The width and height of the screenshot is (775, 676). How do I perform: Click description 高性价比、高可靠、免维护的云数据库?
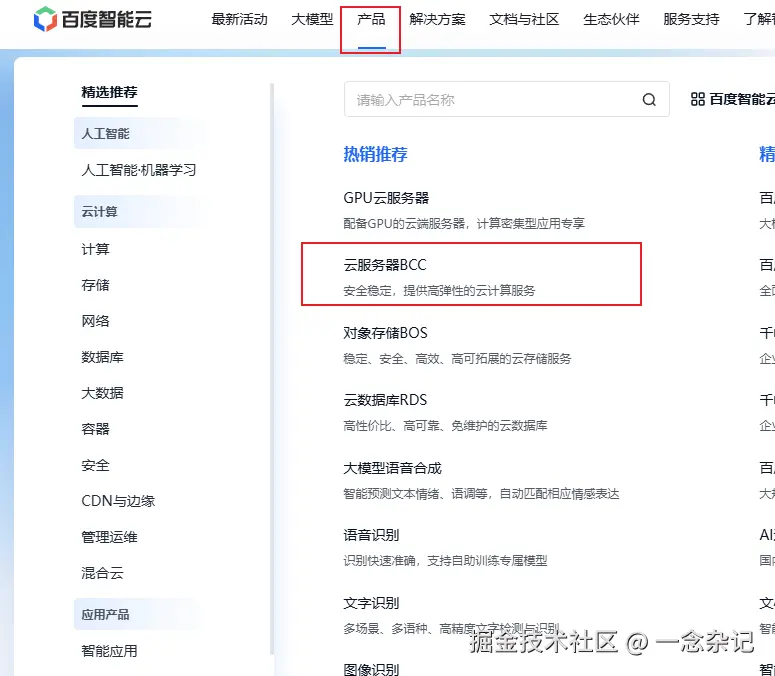click(x=445, y=425)
